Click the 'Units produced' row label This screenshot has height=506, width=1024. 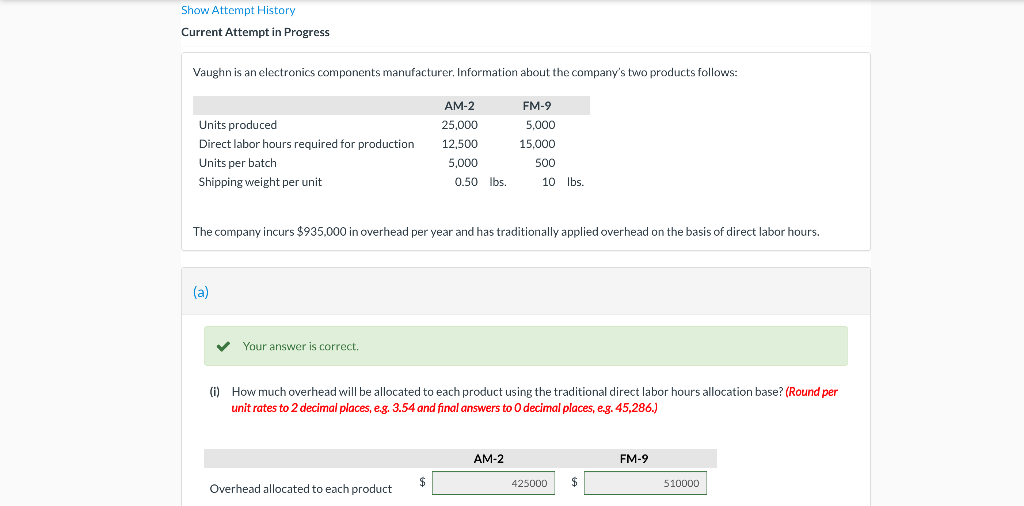238,125
